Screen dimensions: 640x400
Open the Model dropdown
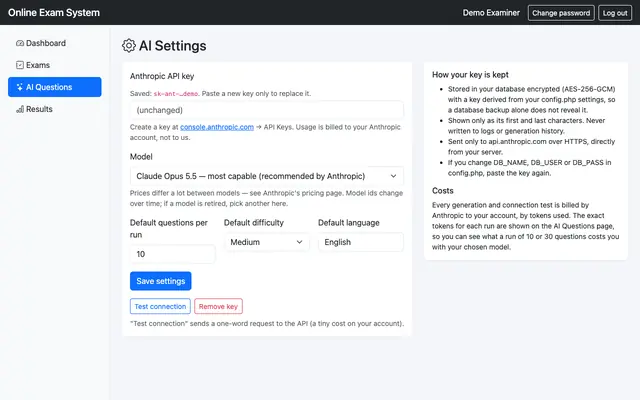[267, 176]
